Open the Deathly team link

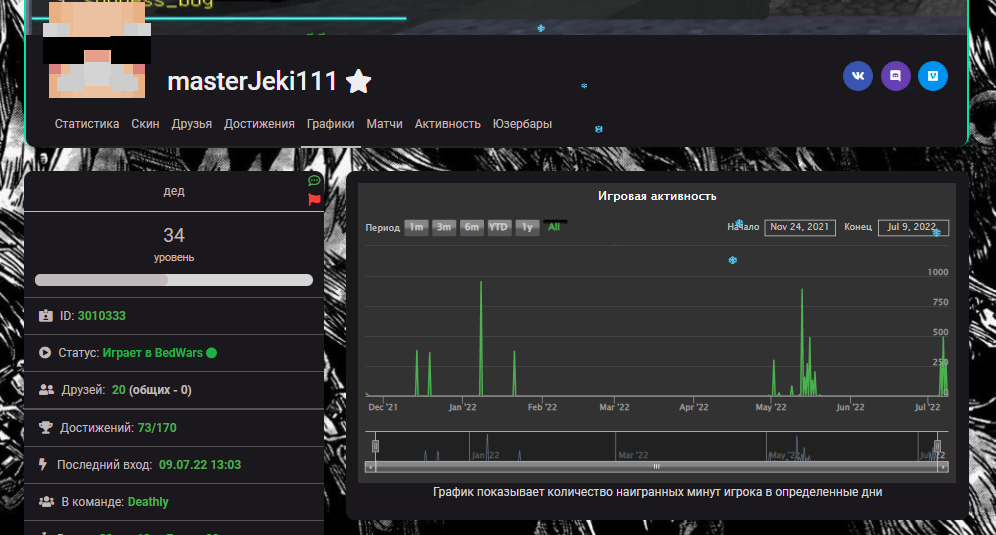[148, 502]
